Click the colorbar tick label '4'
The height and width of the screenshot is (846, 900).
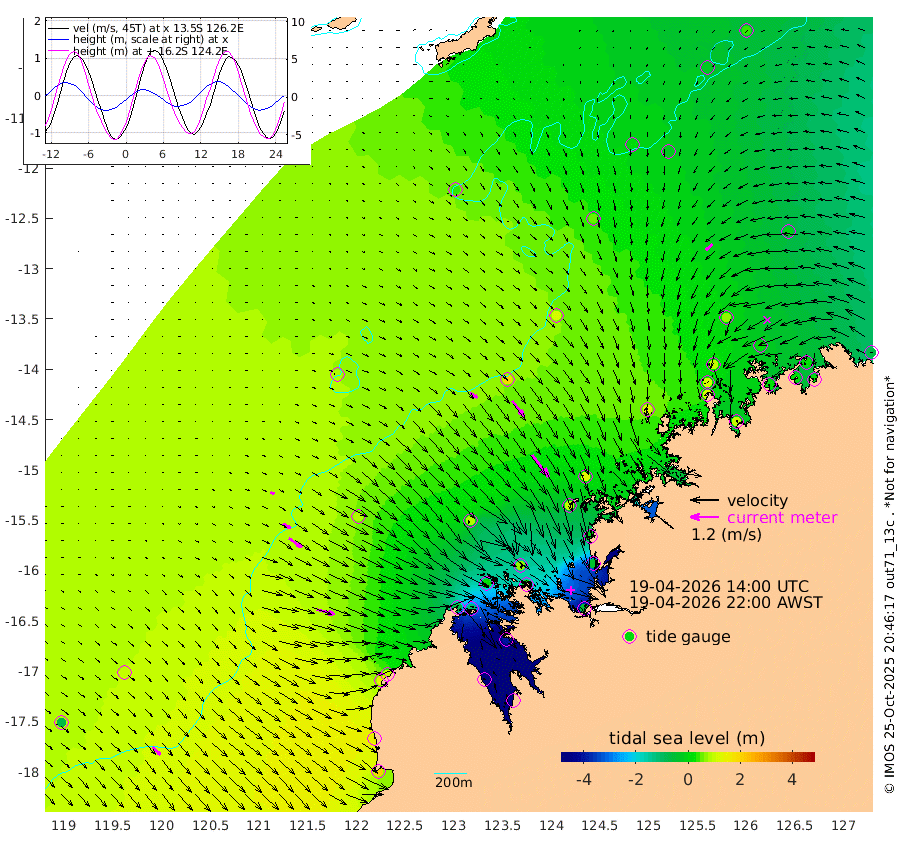point(792,779)
